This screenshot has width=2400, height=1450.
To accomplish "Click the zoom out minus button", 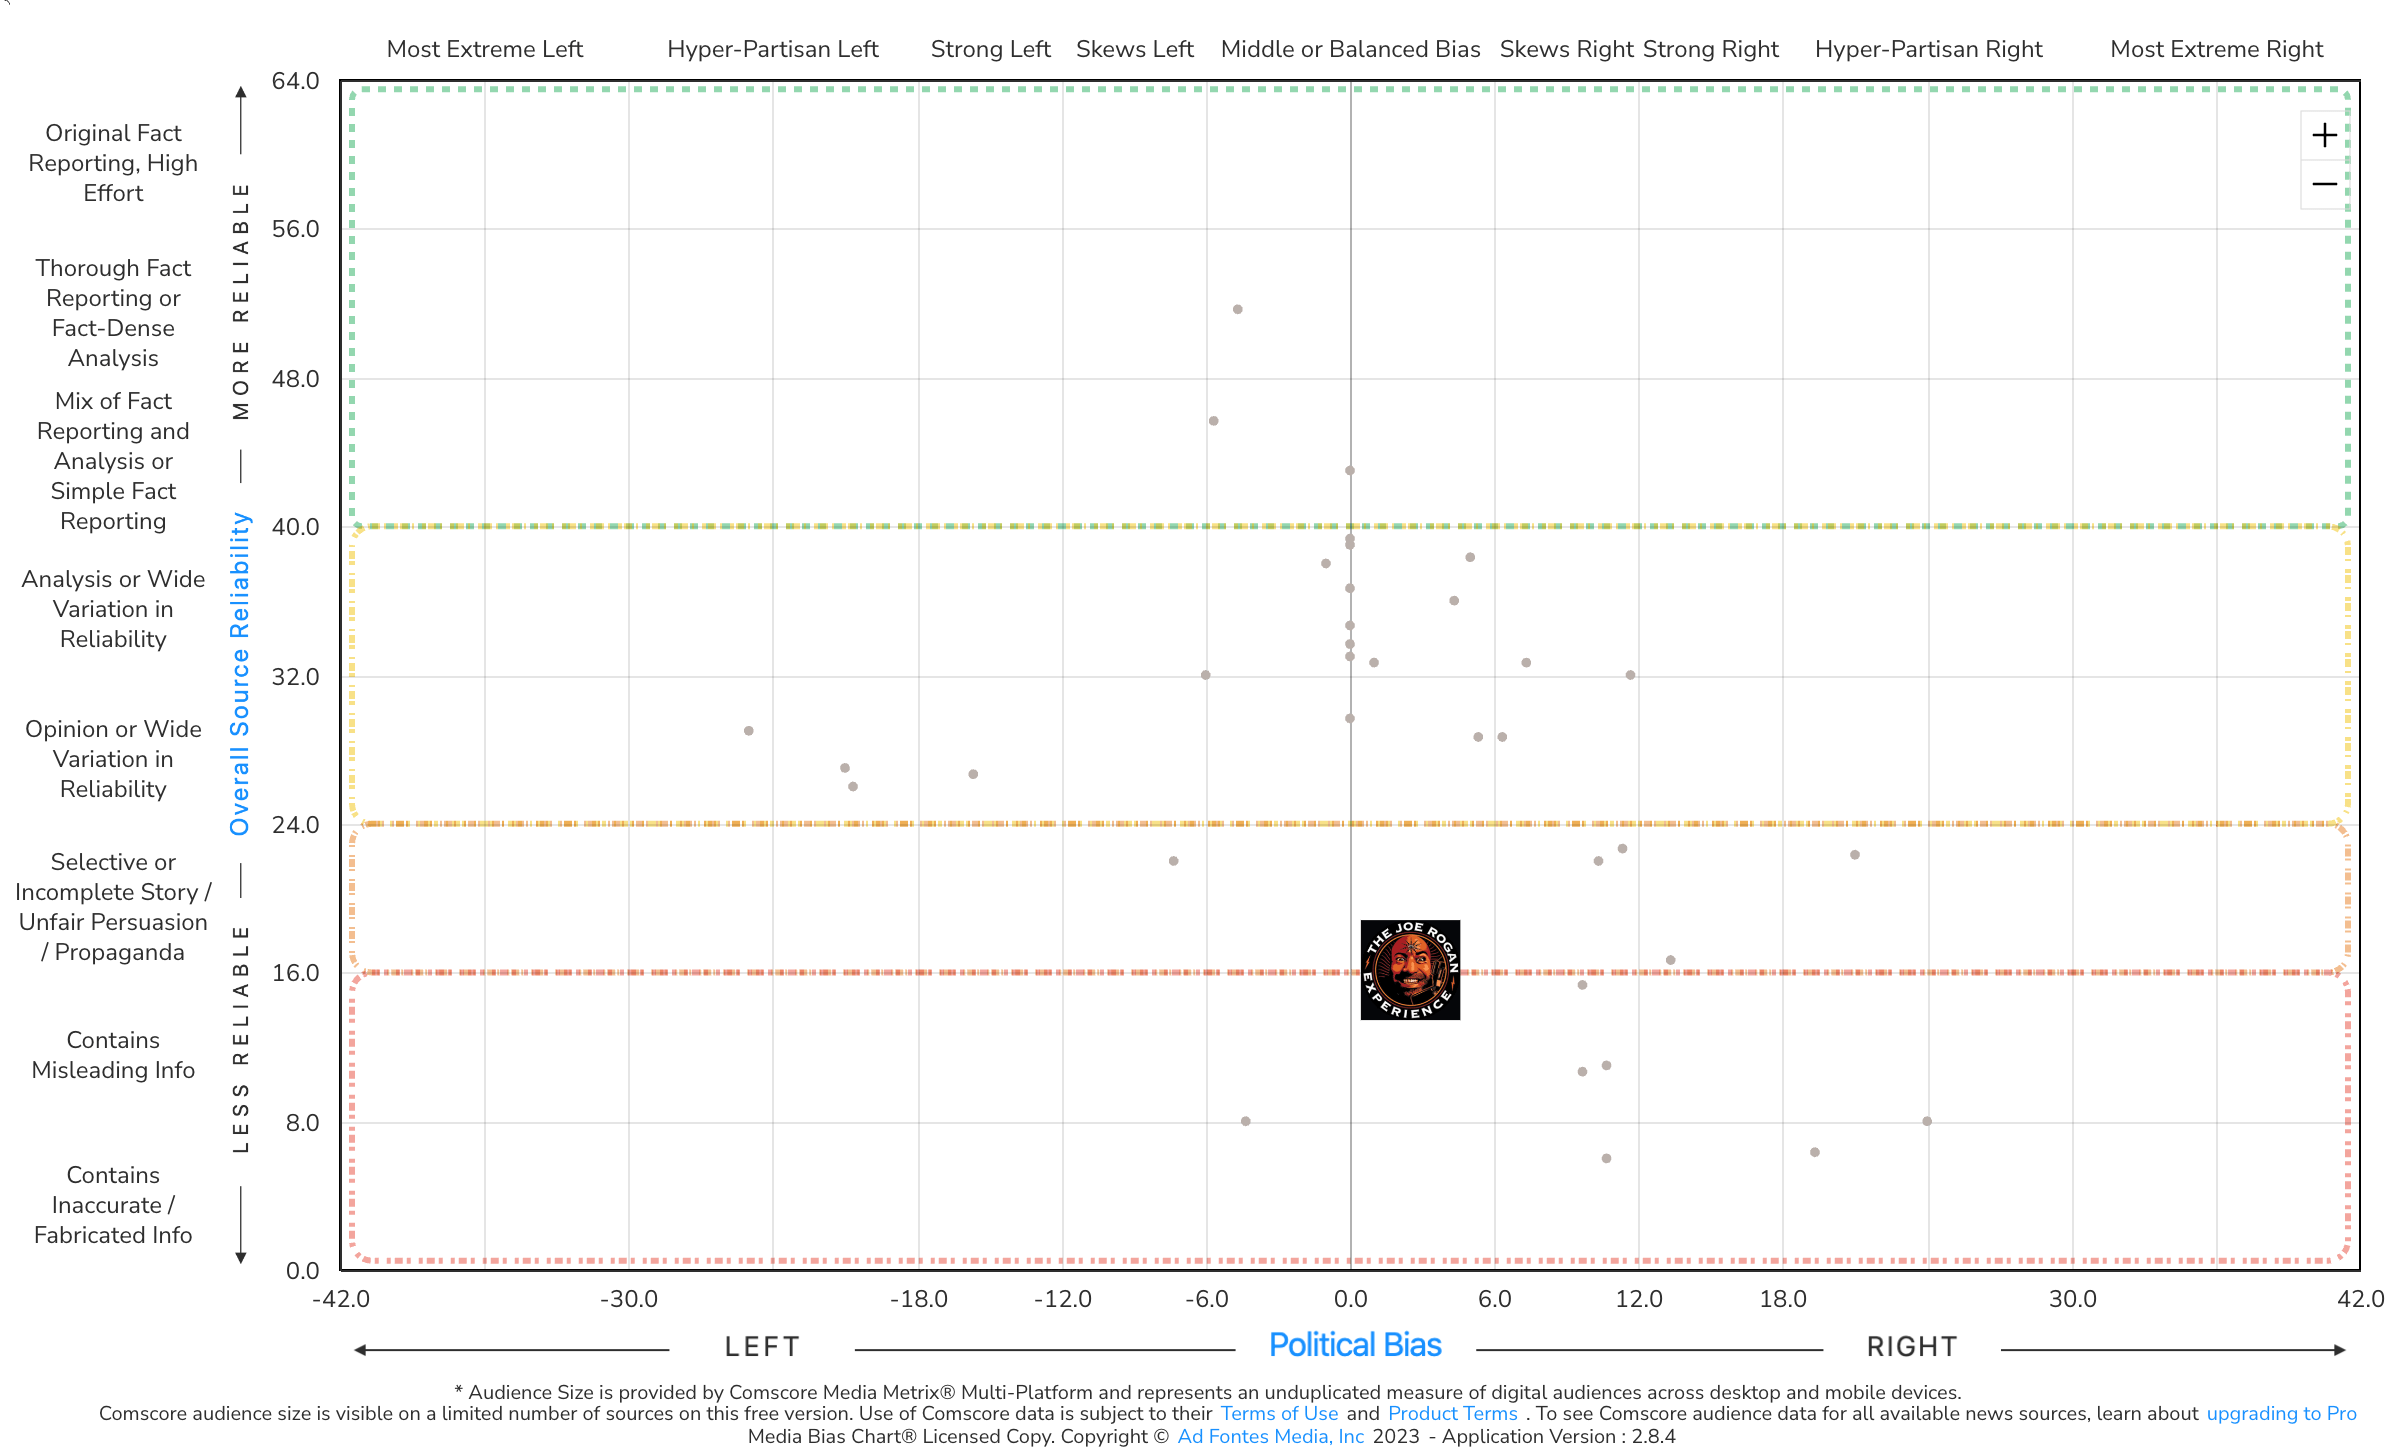I will click(2324, 184).
